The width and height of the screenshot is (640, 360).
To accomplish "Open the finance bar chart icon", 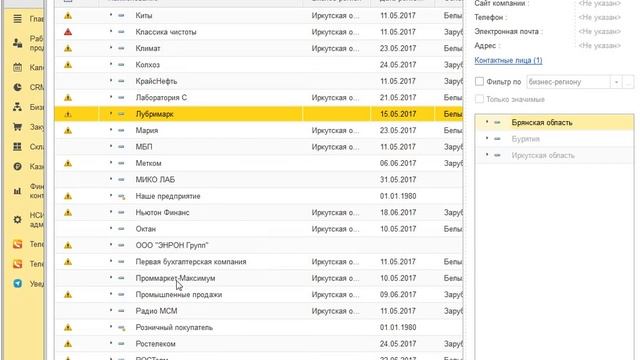I will [17, 191].
